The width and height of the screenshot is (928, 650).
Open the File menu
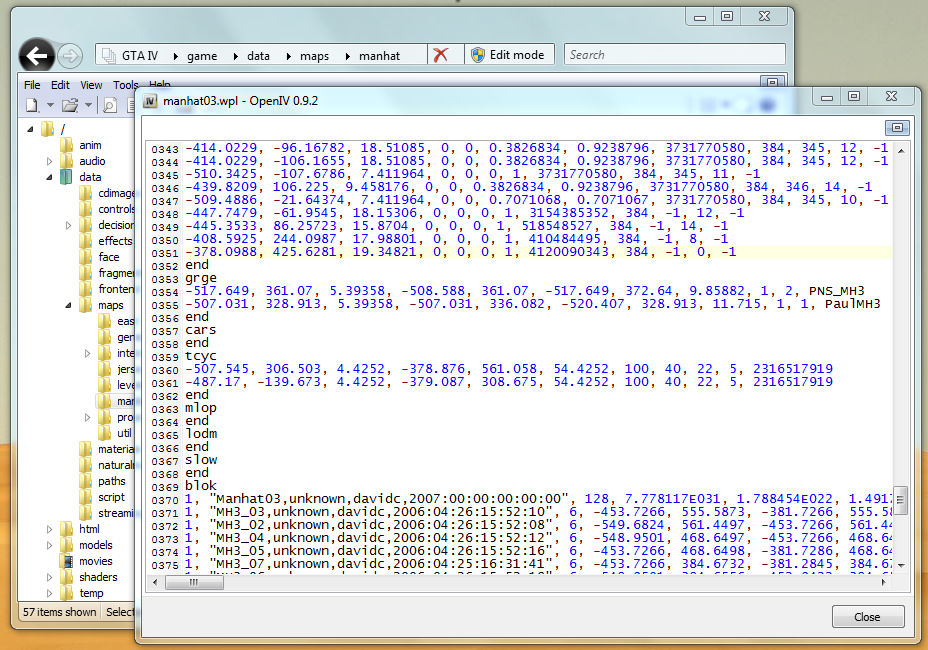[x=32, y=85]
